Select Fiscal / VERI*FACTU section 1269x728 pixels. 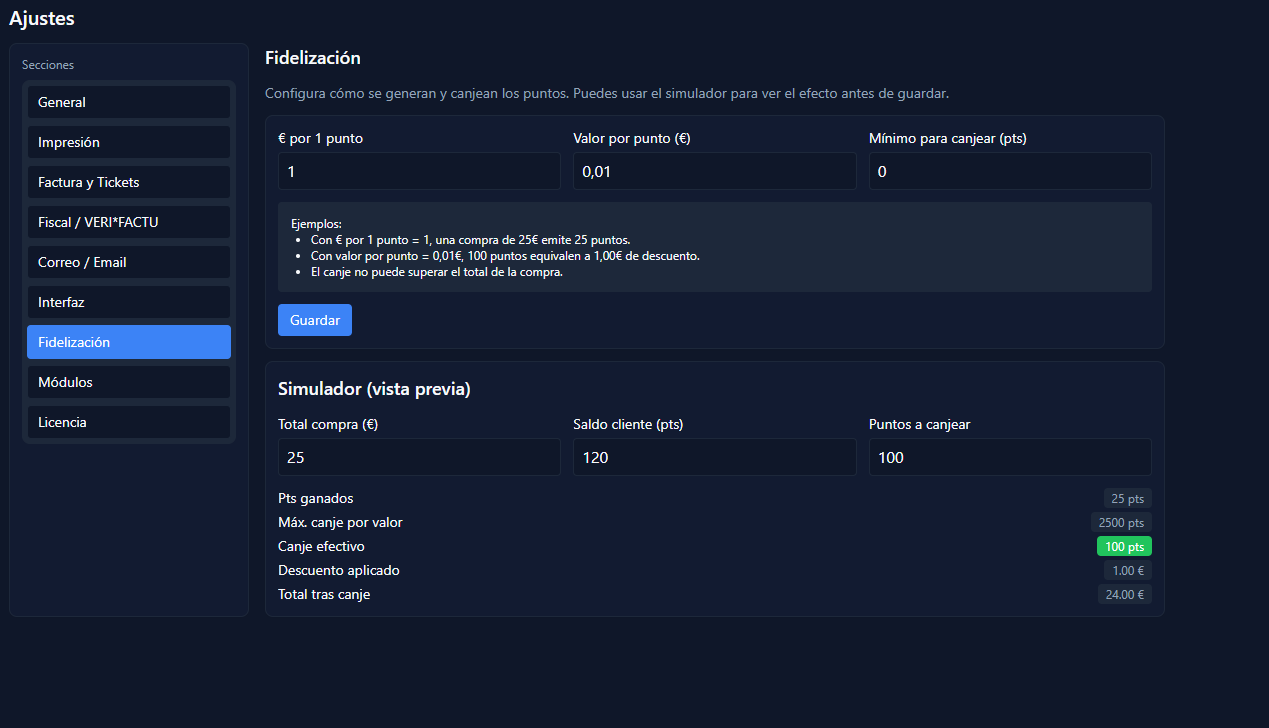(128, 222)
